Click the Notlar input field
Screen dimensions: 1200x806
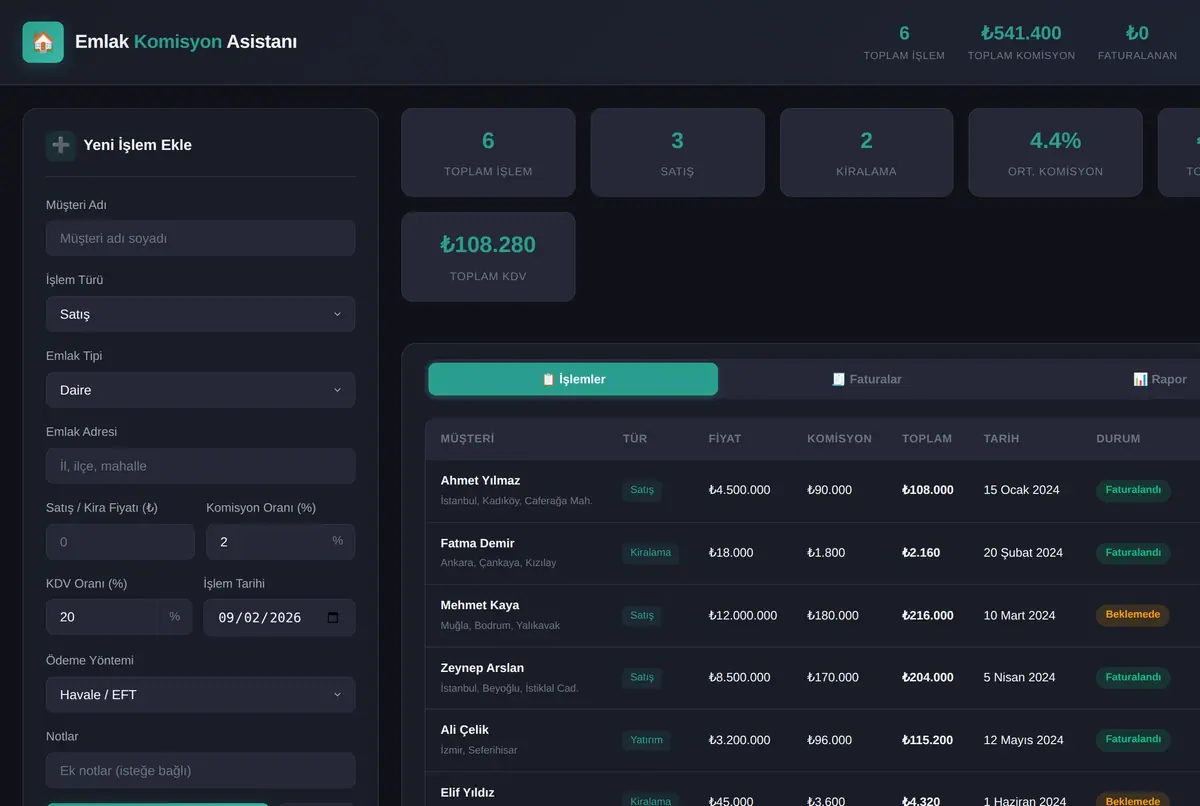point(200,770)
